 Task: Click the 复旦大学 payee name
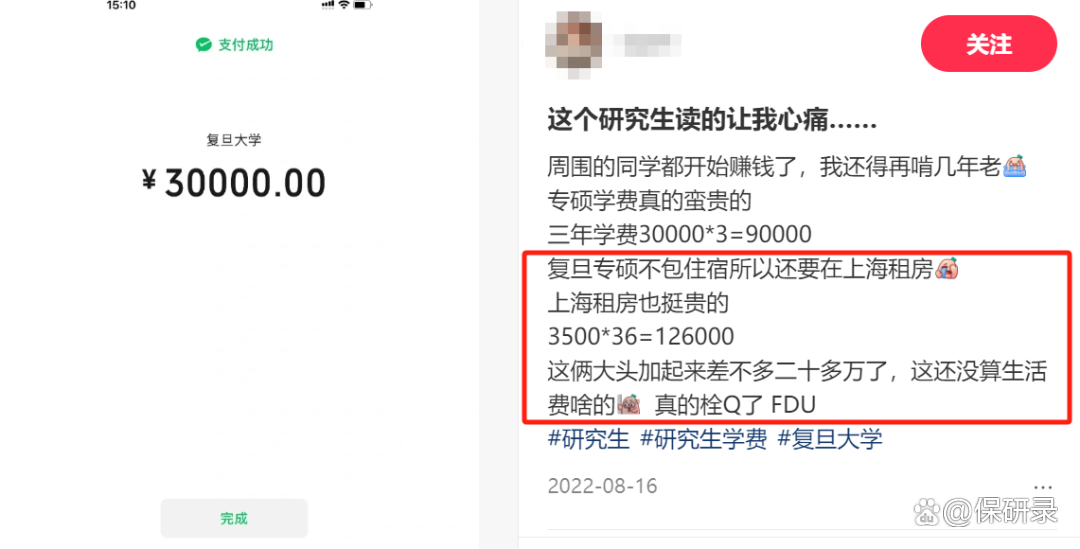233,140
